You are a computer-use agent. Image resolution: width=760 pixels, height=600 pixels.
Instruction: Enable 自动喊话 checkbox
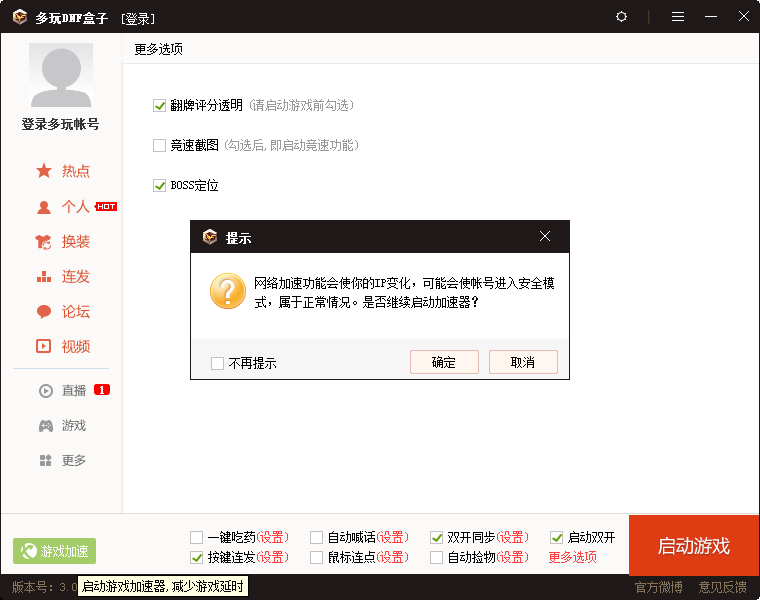[317, 537]
